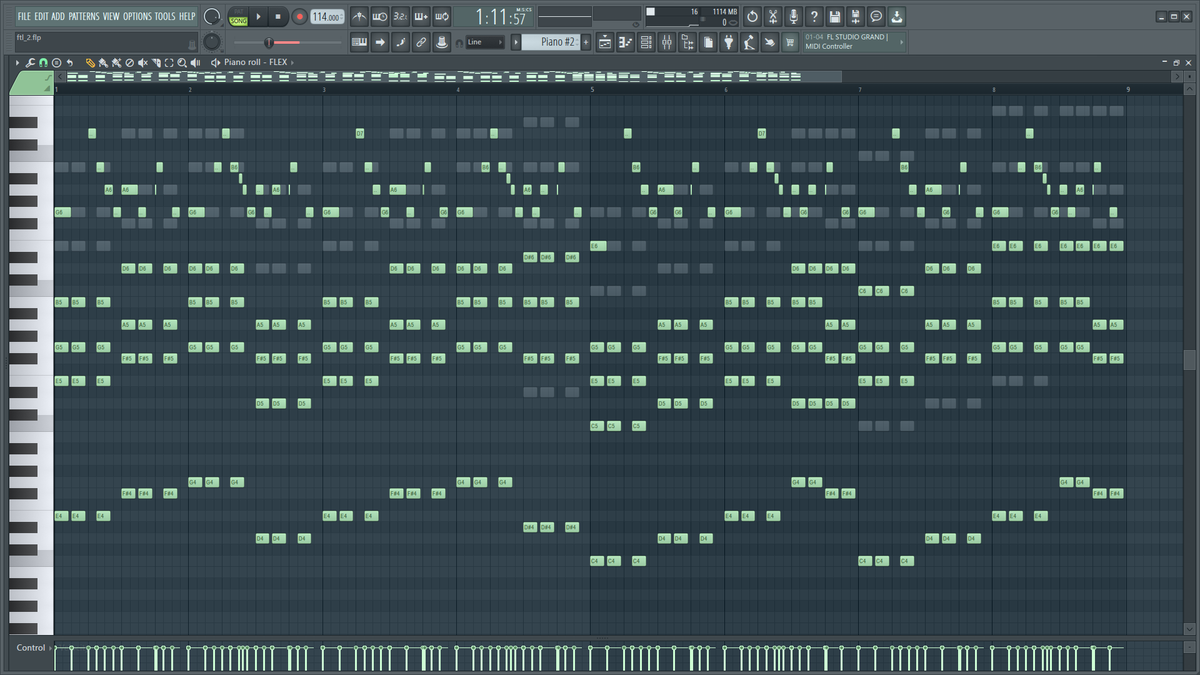Click the undo history circular arrow icon

(x=752, y=17)
